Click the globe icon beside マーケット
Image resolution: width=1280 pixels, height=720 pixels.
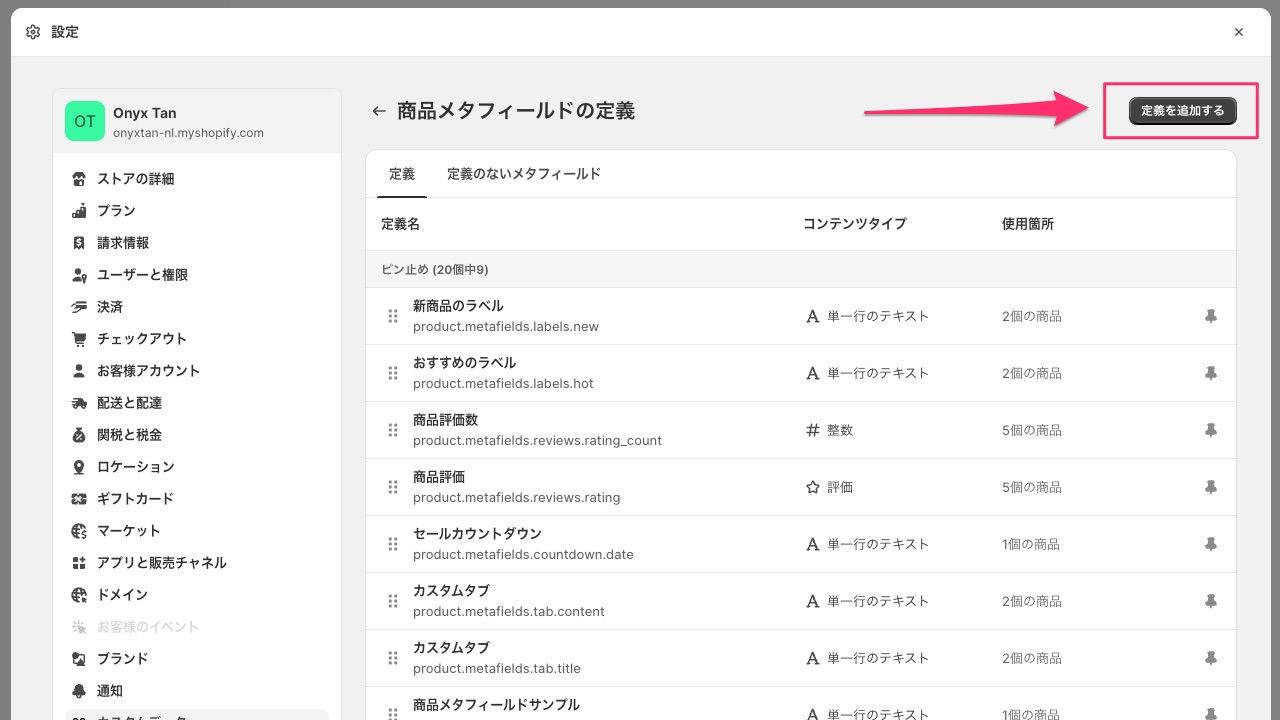[79, 531]
